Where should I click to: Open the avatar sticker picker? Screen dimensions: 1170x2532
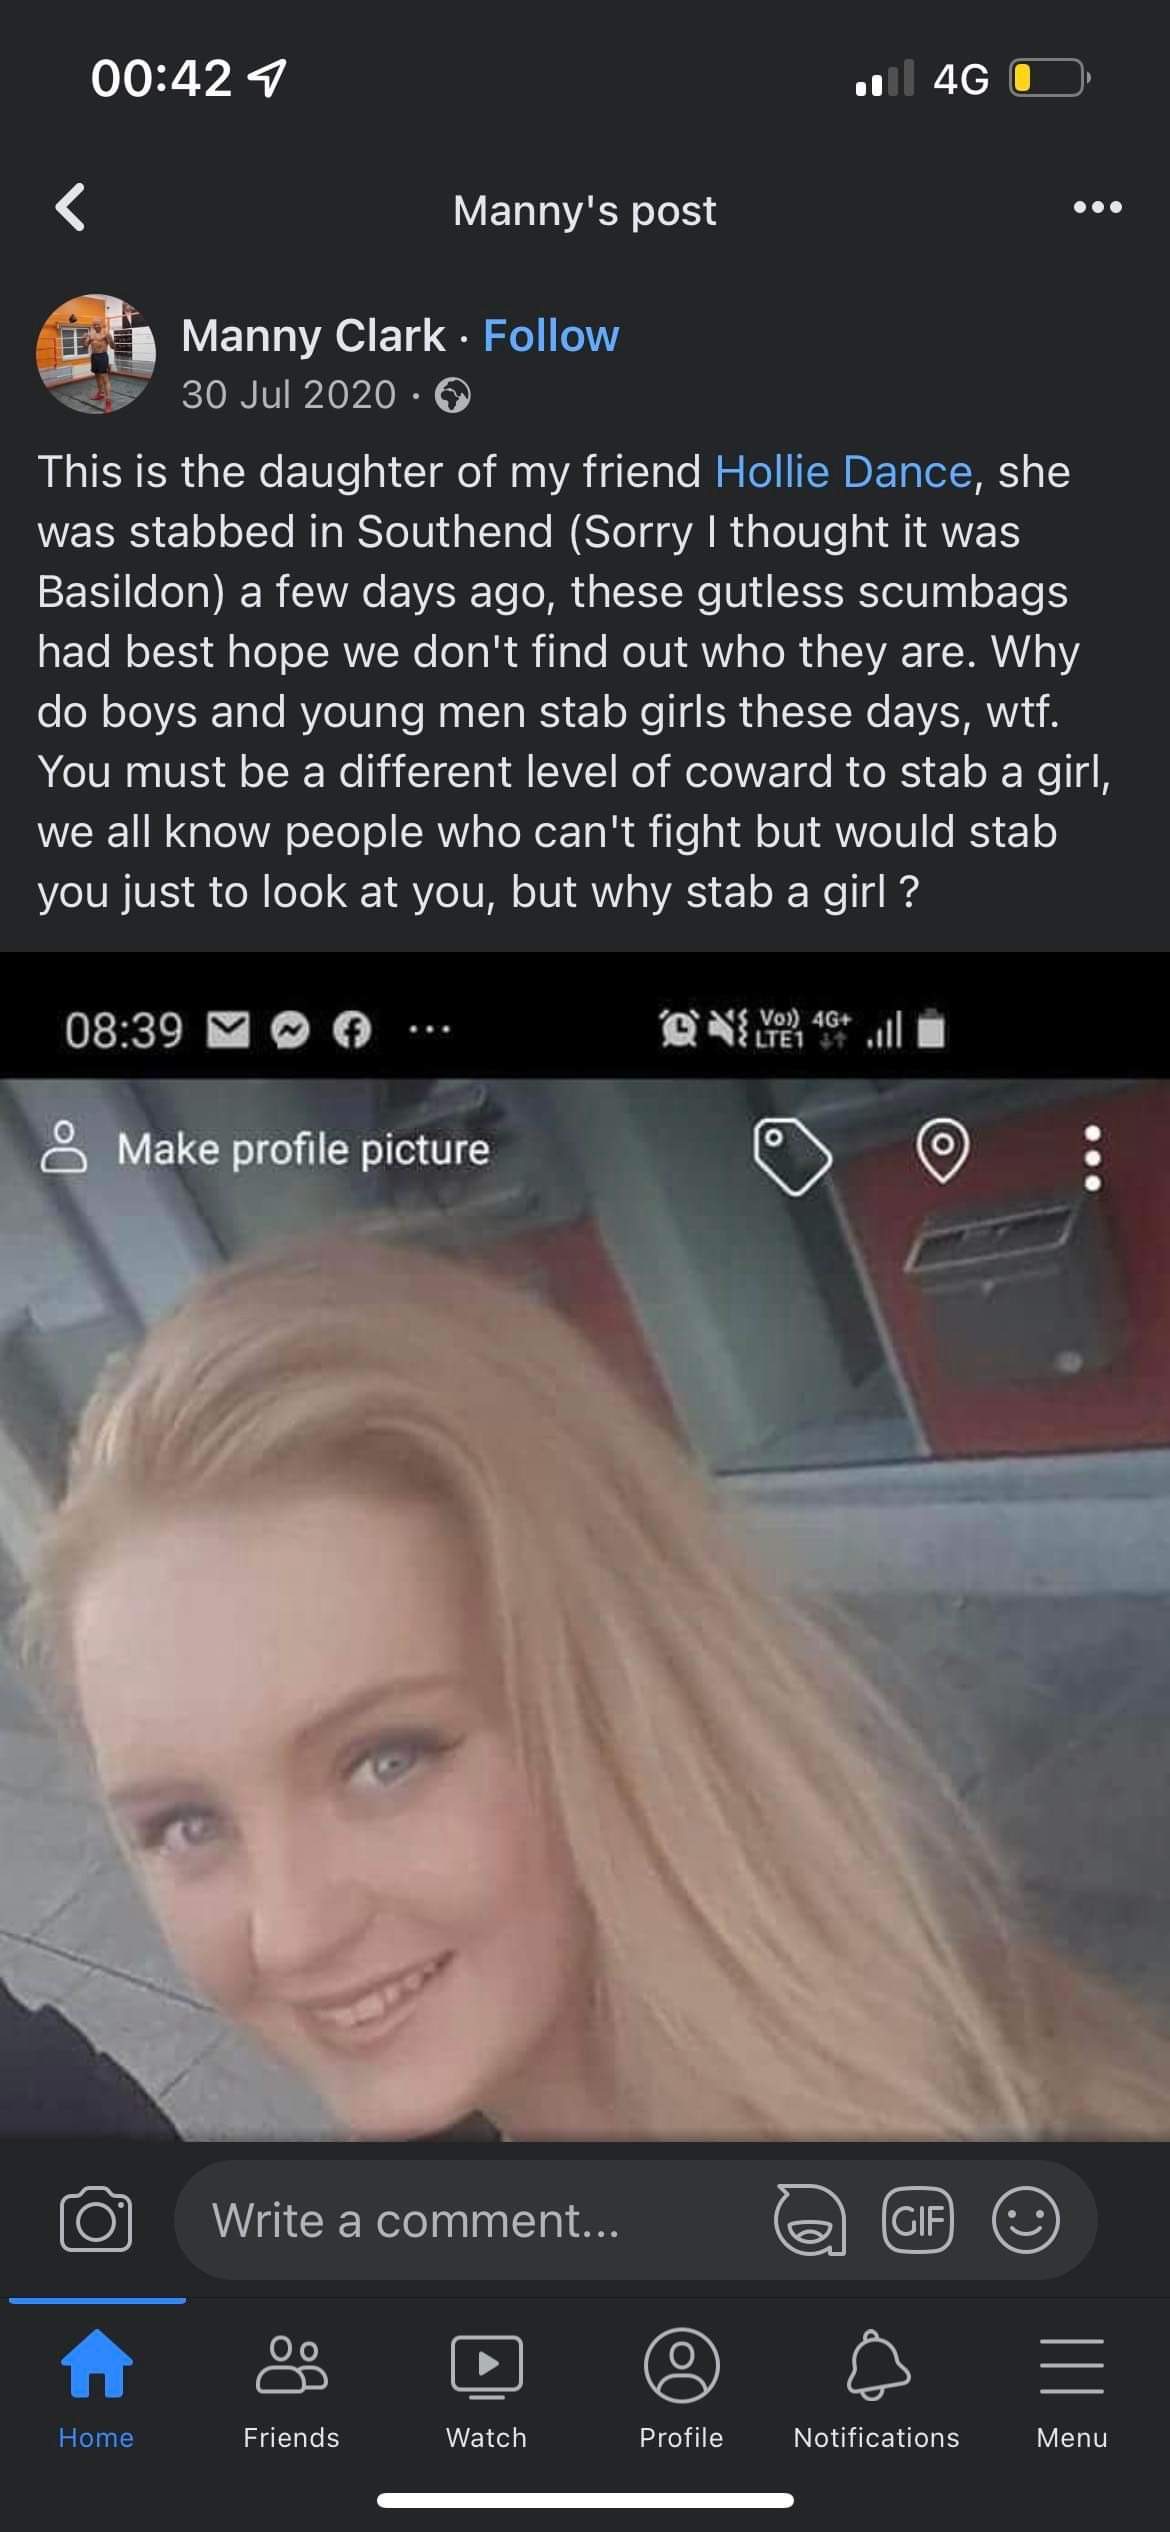tap(810, 2220)
